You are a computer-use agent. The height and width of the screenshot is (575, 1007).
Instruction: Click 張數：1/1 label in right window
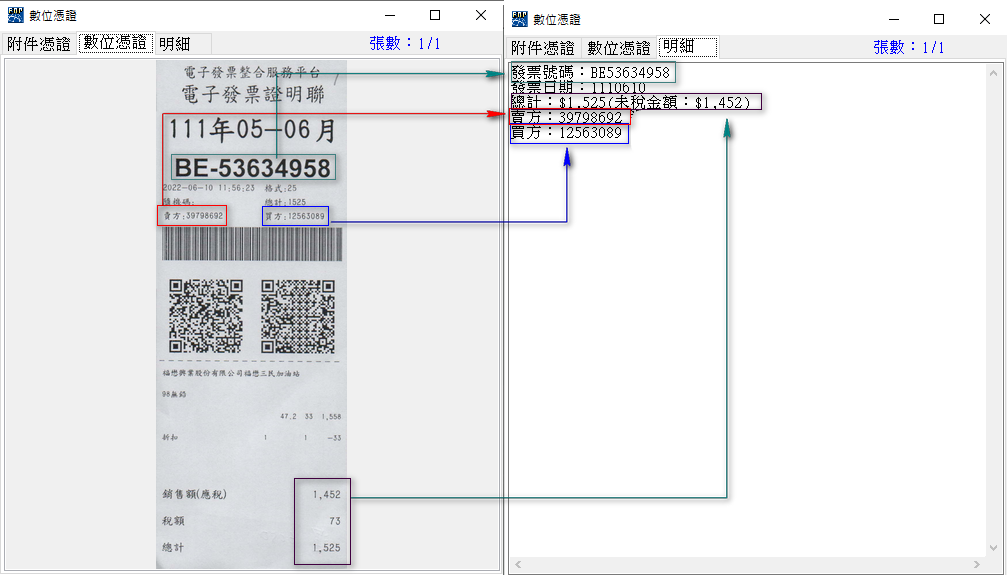(x=909, y=48)
